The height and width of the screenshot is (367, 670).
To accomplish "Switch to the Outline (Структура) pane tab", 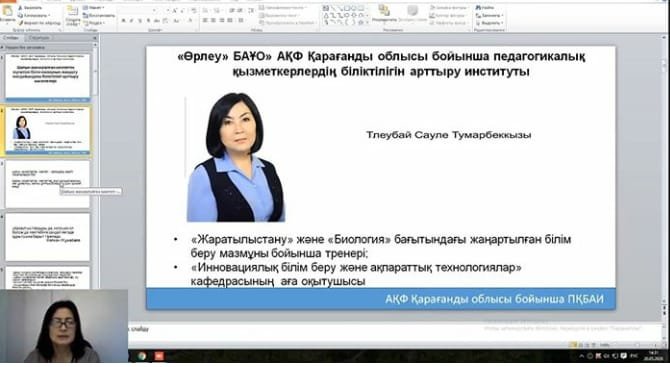I will 39,38.
